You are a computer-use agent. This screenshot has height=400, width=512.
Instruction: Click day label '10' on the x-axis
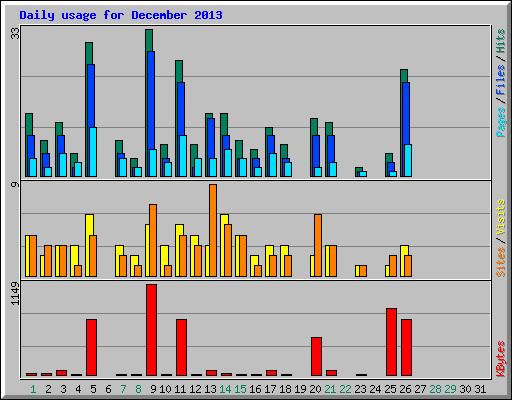(x=165, y=389)
